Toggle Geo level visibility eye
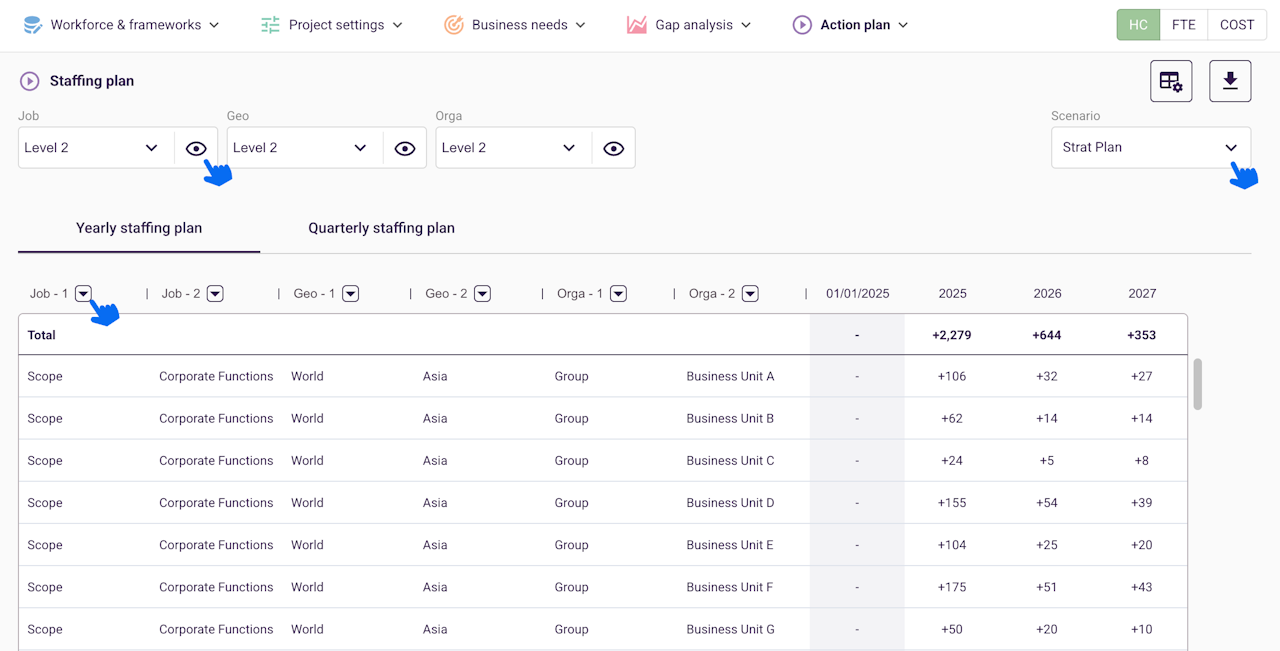Screen dimensions: 1280x651 pyautogui.click(x=405, y=148)
